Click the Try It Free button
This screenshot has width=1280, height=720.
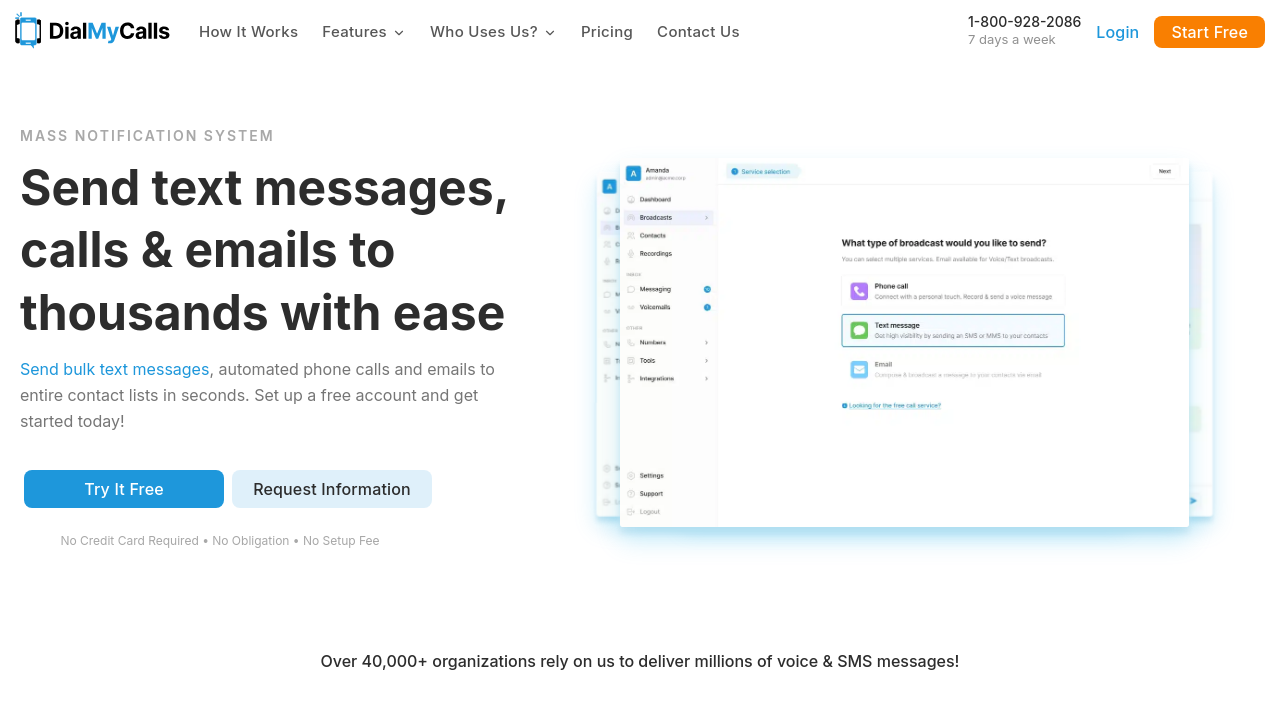click(124, 489)
